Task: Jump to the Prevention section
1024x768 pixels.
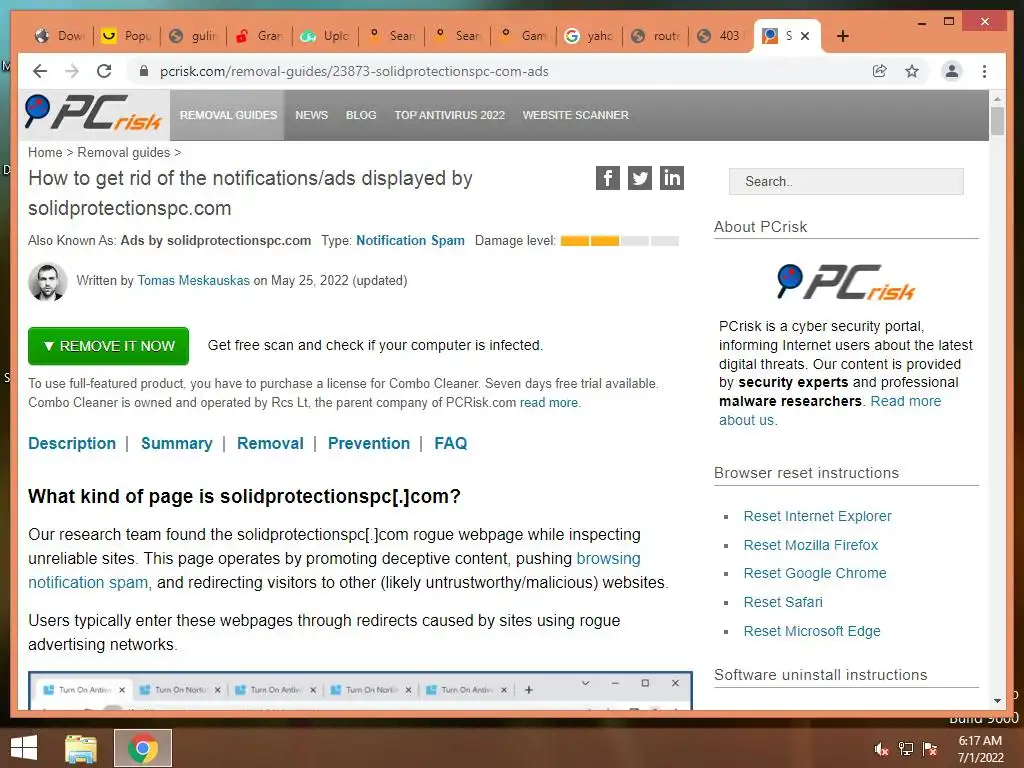Action: (369, 443)
